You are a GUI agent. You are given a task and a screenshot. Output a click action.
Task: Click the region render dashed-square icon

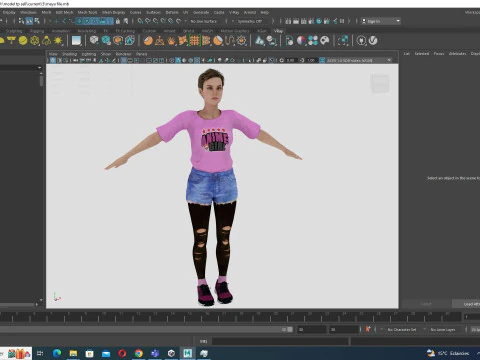point(343,41)
